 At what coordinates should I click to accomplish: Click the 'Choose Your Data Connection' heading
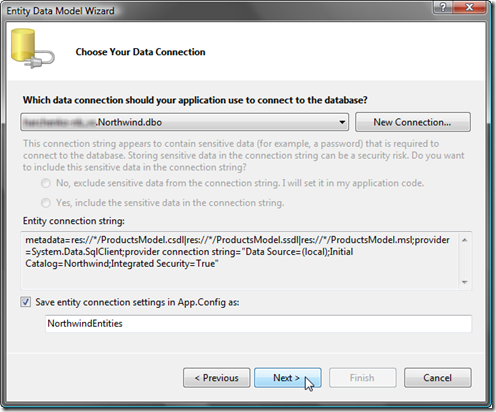140,52
